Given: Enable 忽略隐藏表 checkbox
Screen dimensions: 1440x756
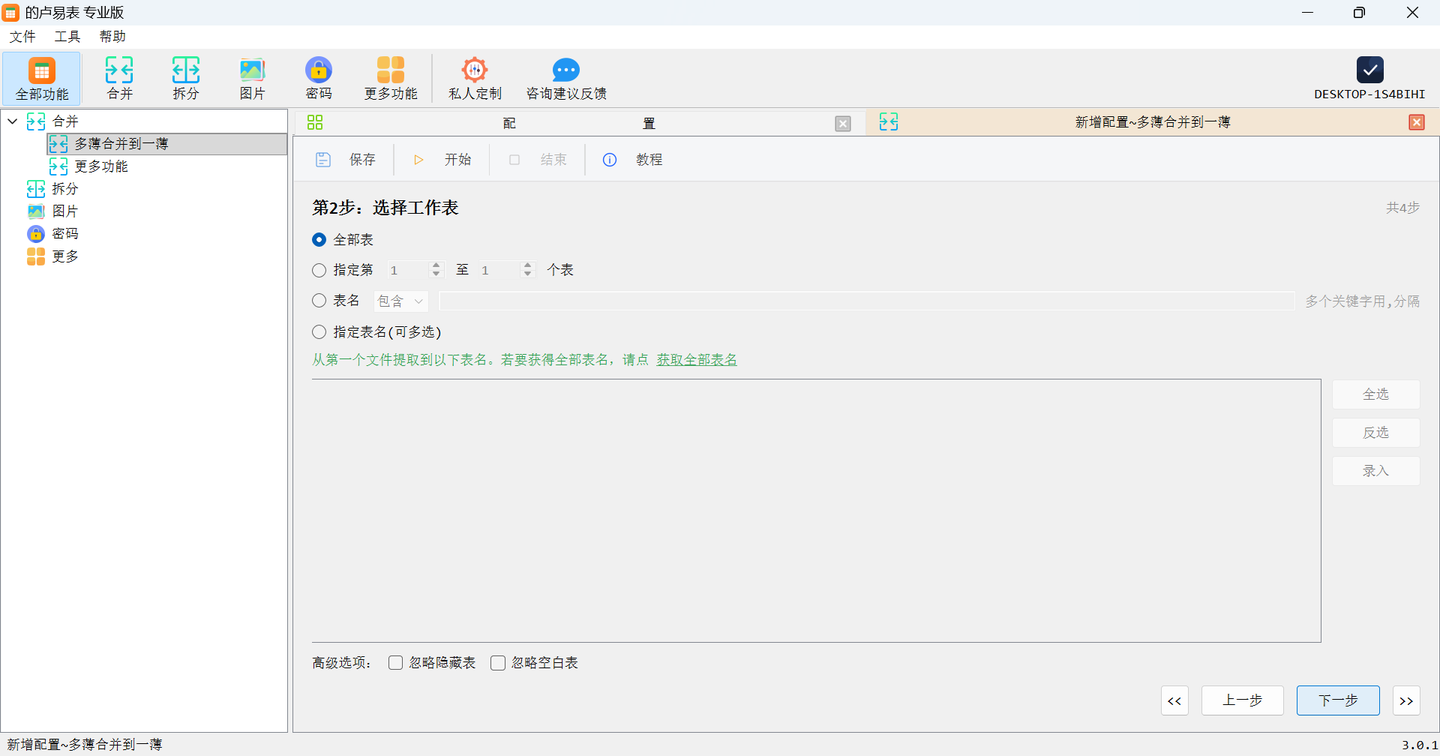Looking at the screenshot, I should click(x=396, y=663).
